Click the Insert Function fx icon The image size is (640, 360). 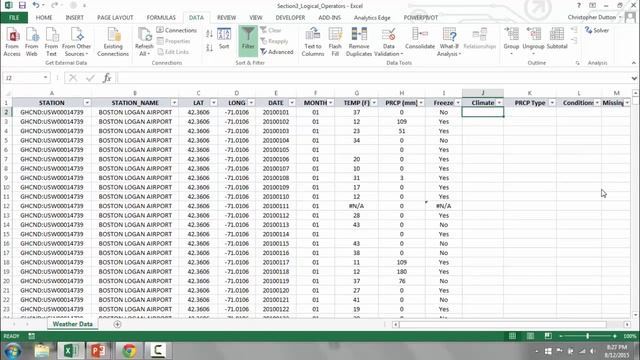tap(107, 78)
